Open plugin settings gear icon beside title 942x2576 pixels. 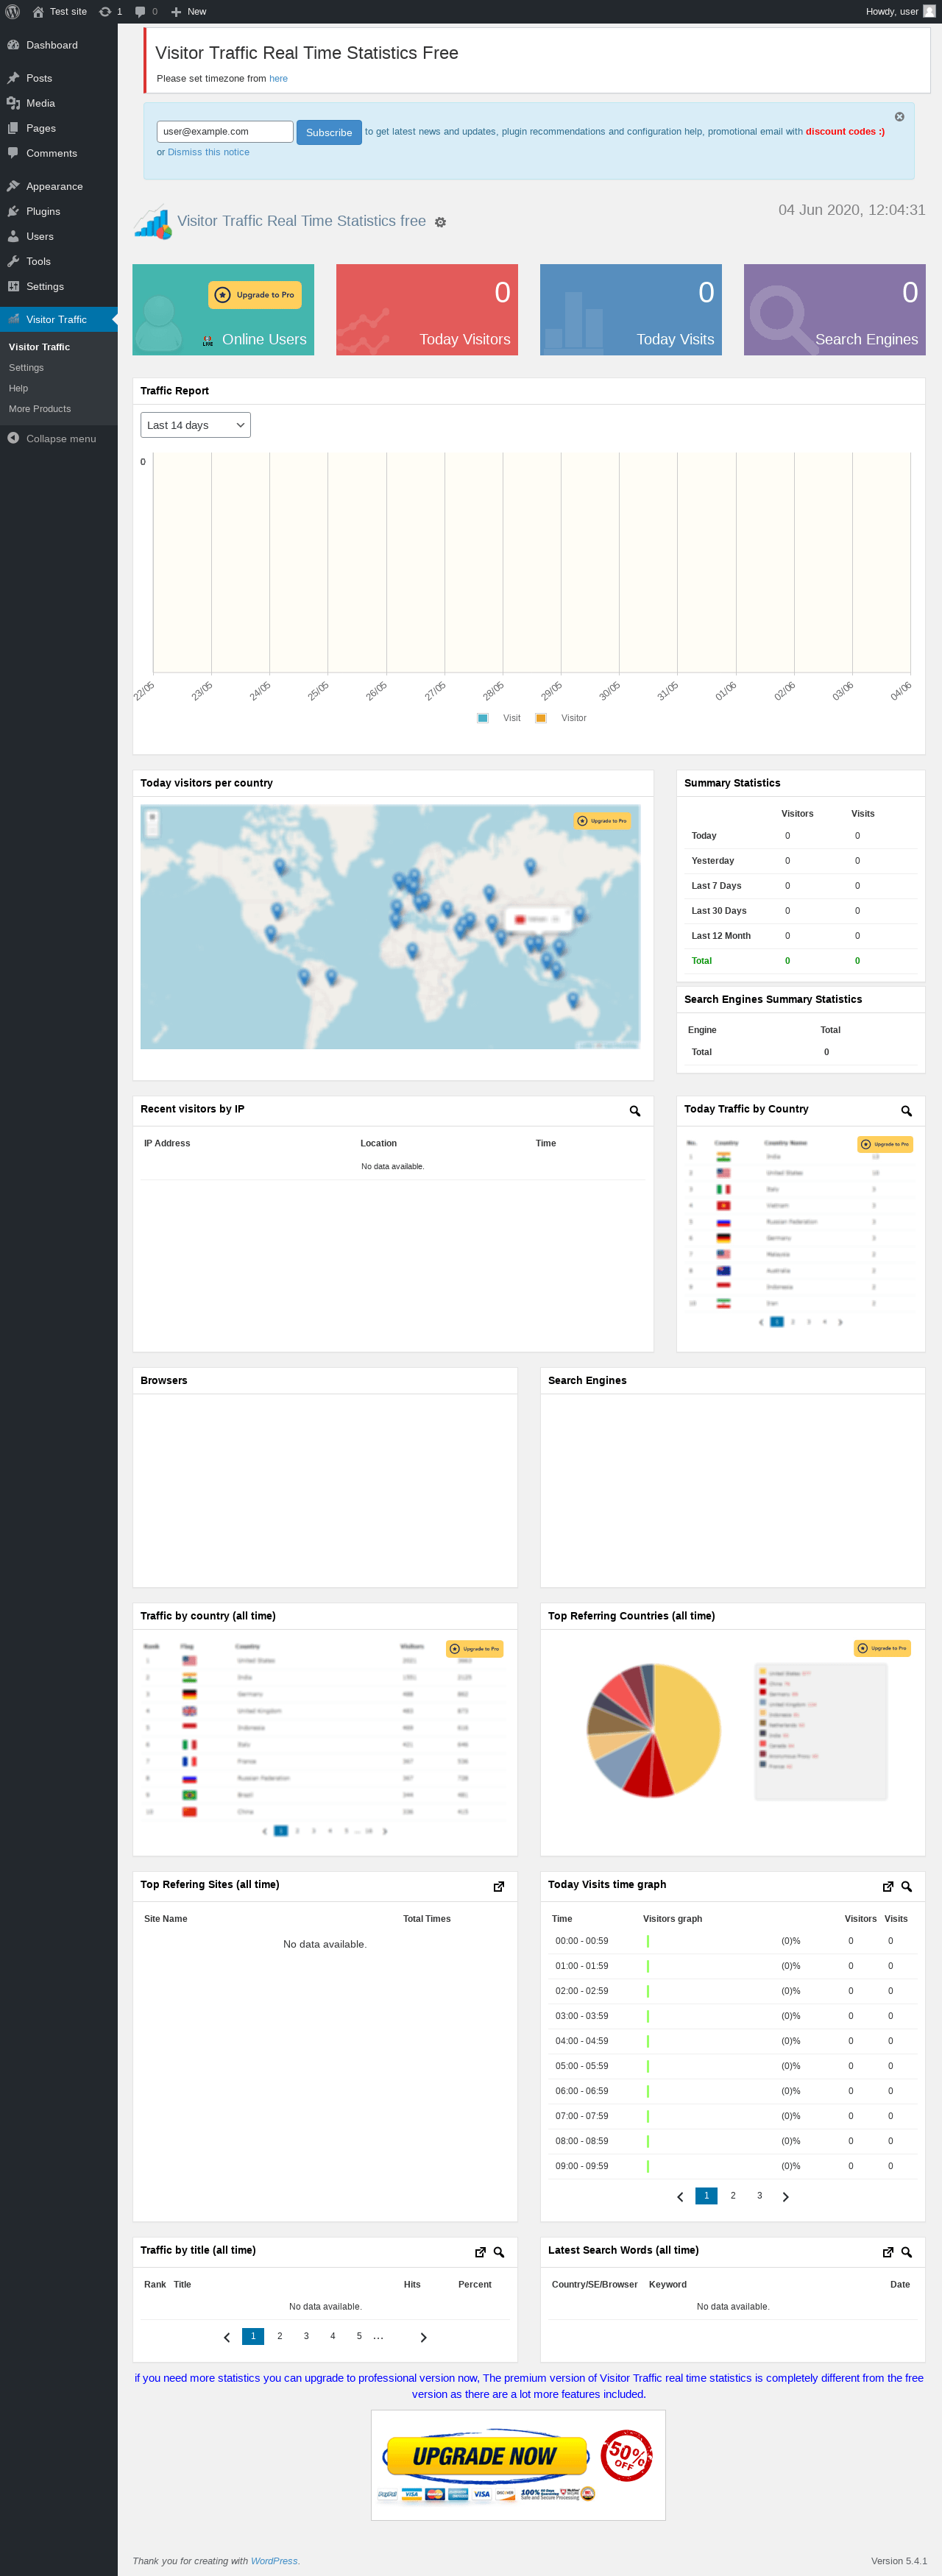click(x=440, y=222)
